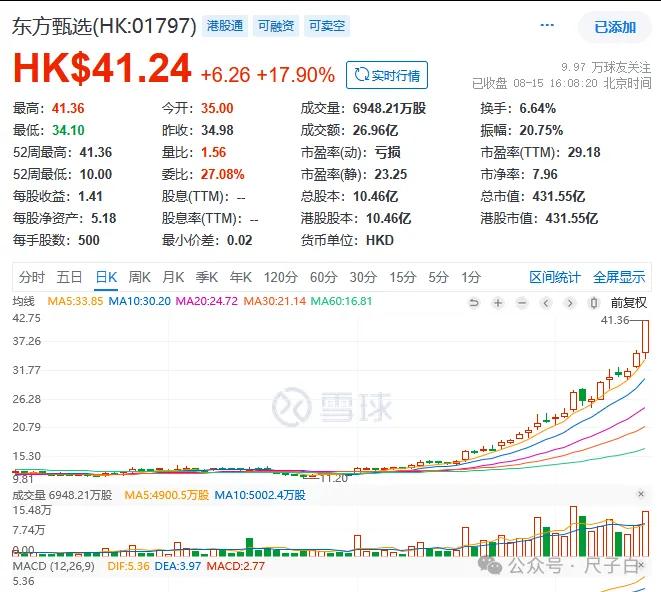The width and height of the screenshot is (661, 592).
Task: Select the 年K chart tab
Action: tap(241, 277)
